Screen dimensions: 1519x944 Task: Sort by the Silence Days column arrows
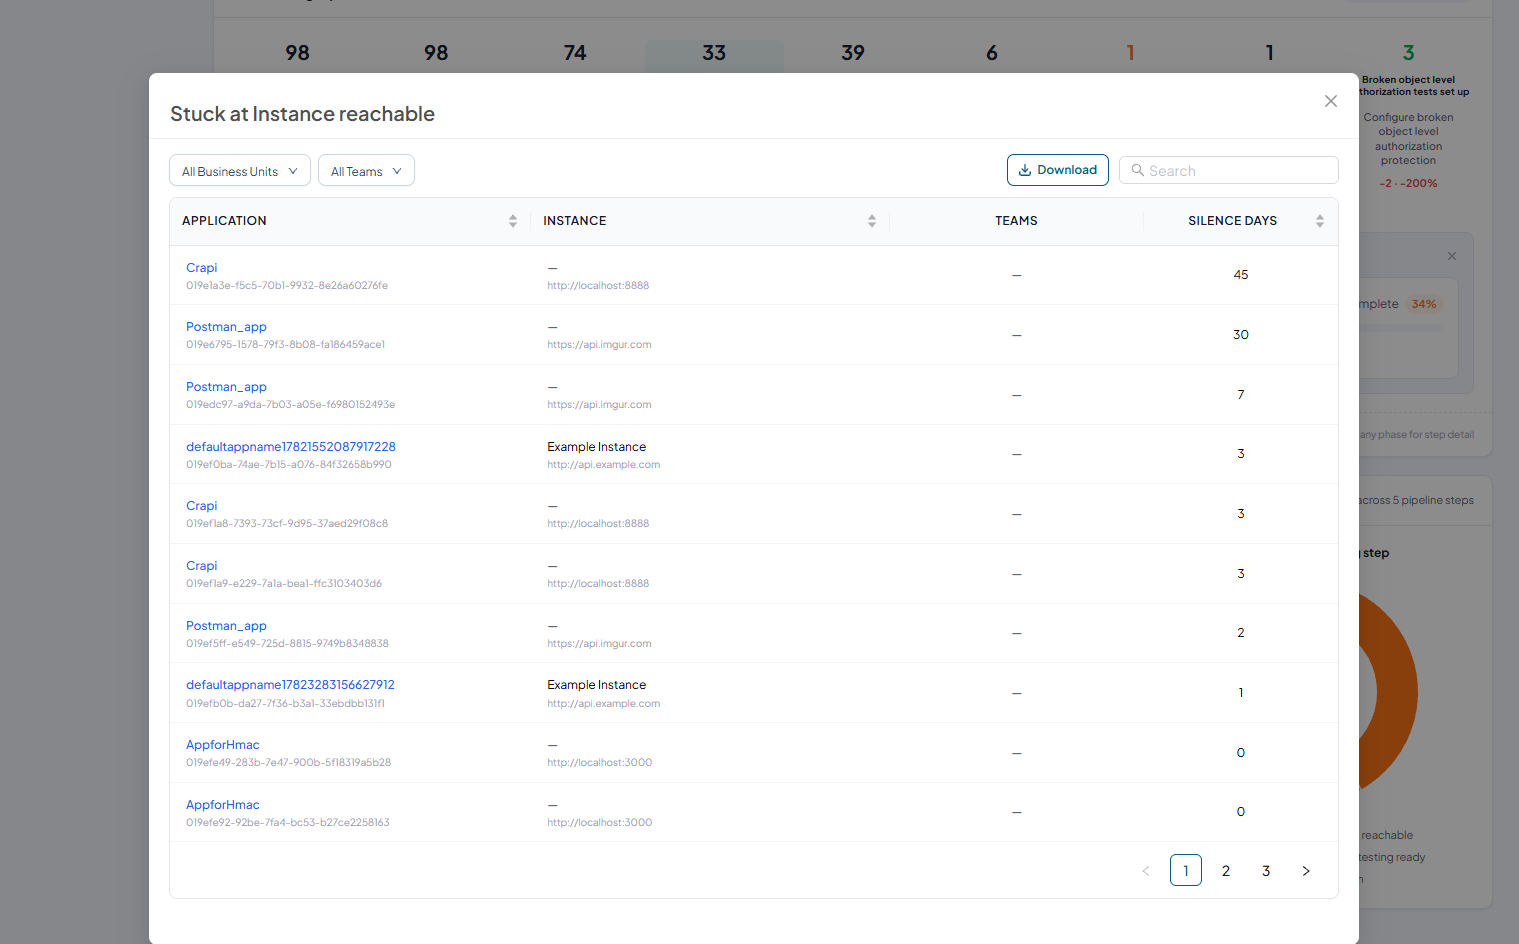(x=1320, y=221)
